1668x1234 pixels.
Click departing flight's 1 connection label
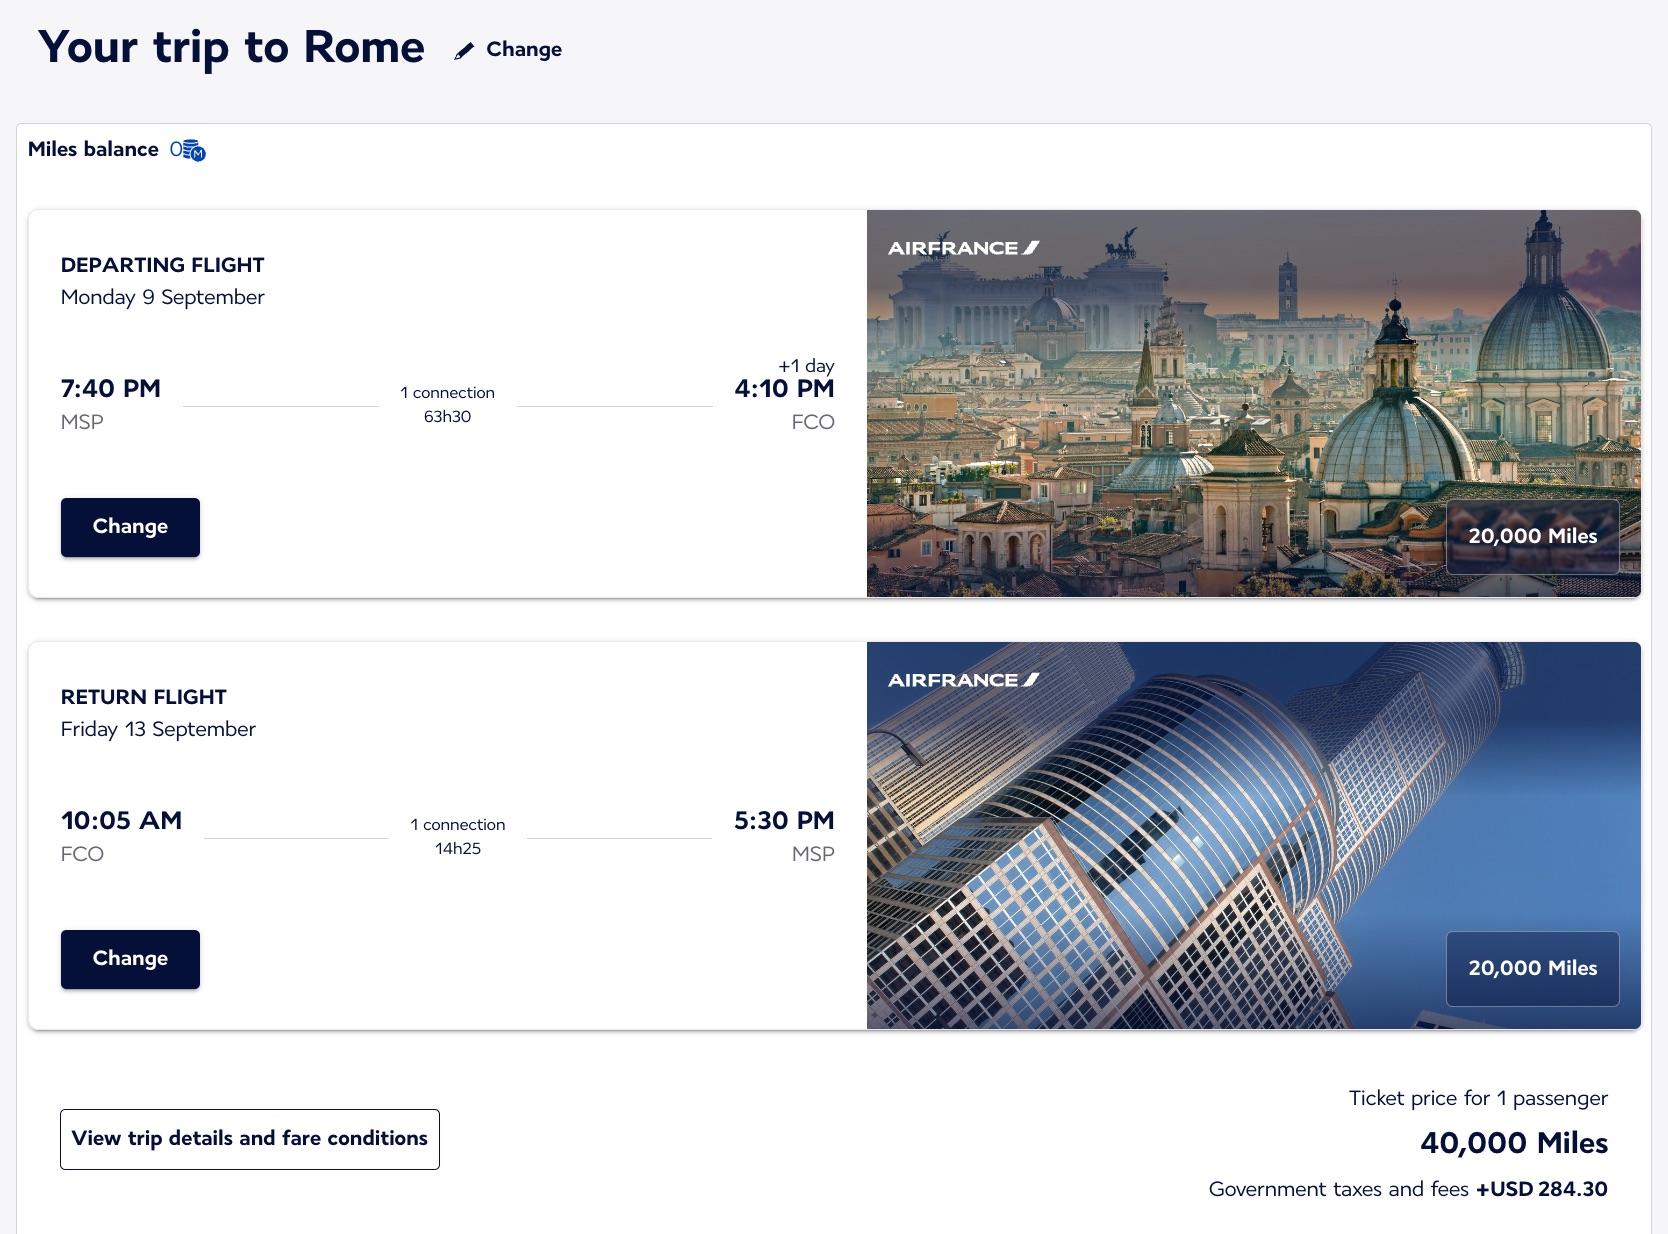(447, 393)
